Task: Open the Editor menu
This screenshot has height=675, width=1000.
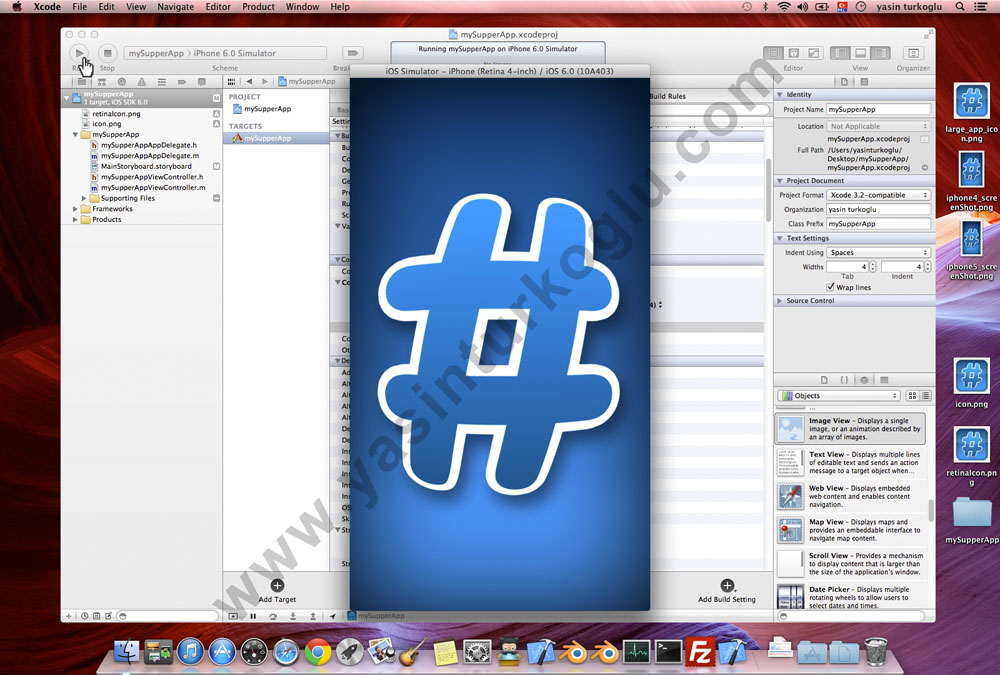Action: [x=218, y=7]
